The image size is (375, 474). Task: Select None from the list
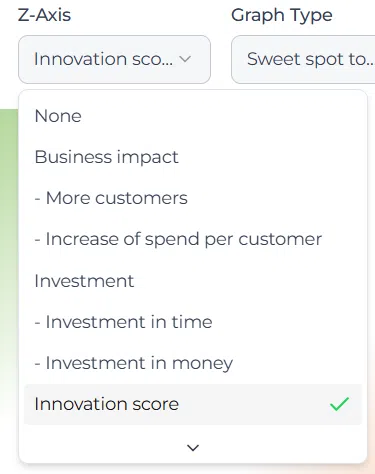[193, 116]
